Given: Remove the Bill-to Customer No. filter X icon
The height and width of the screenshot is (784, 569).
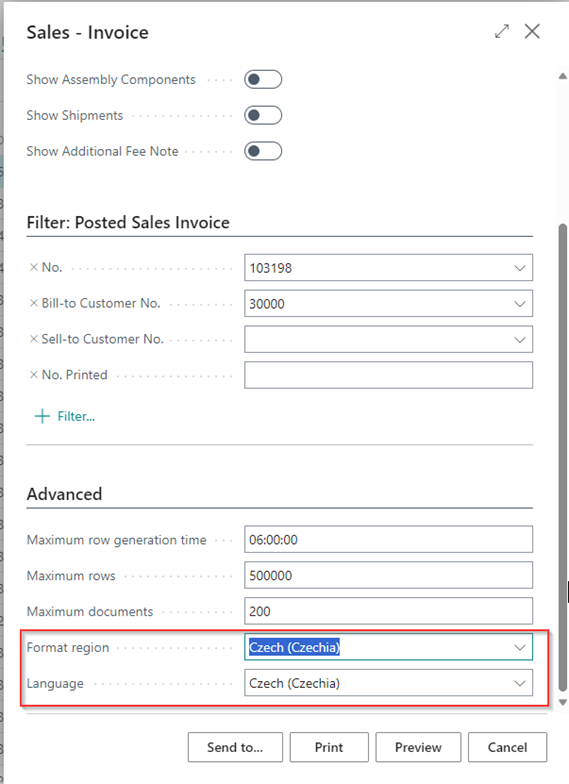Looking at the screenshot, I should [34, 303].
